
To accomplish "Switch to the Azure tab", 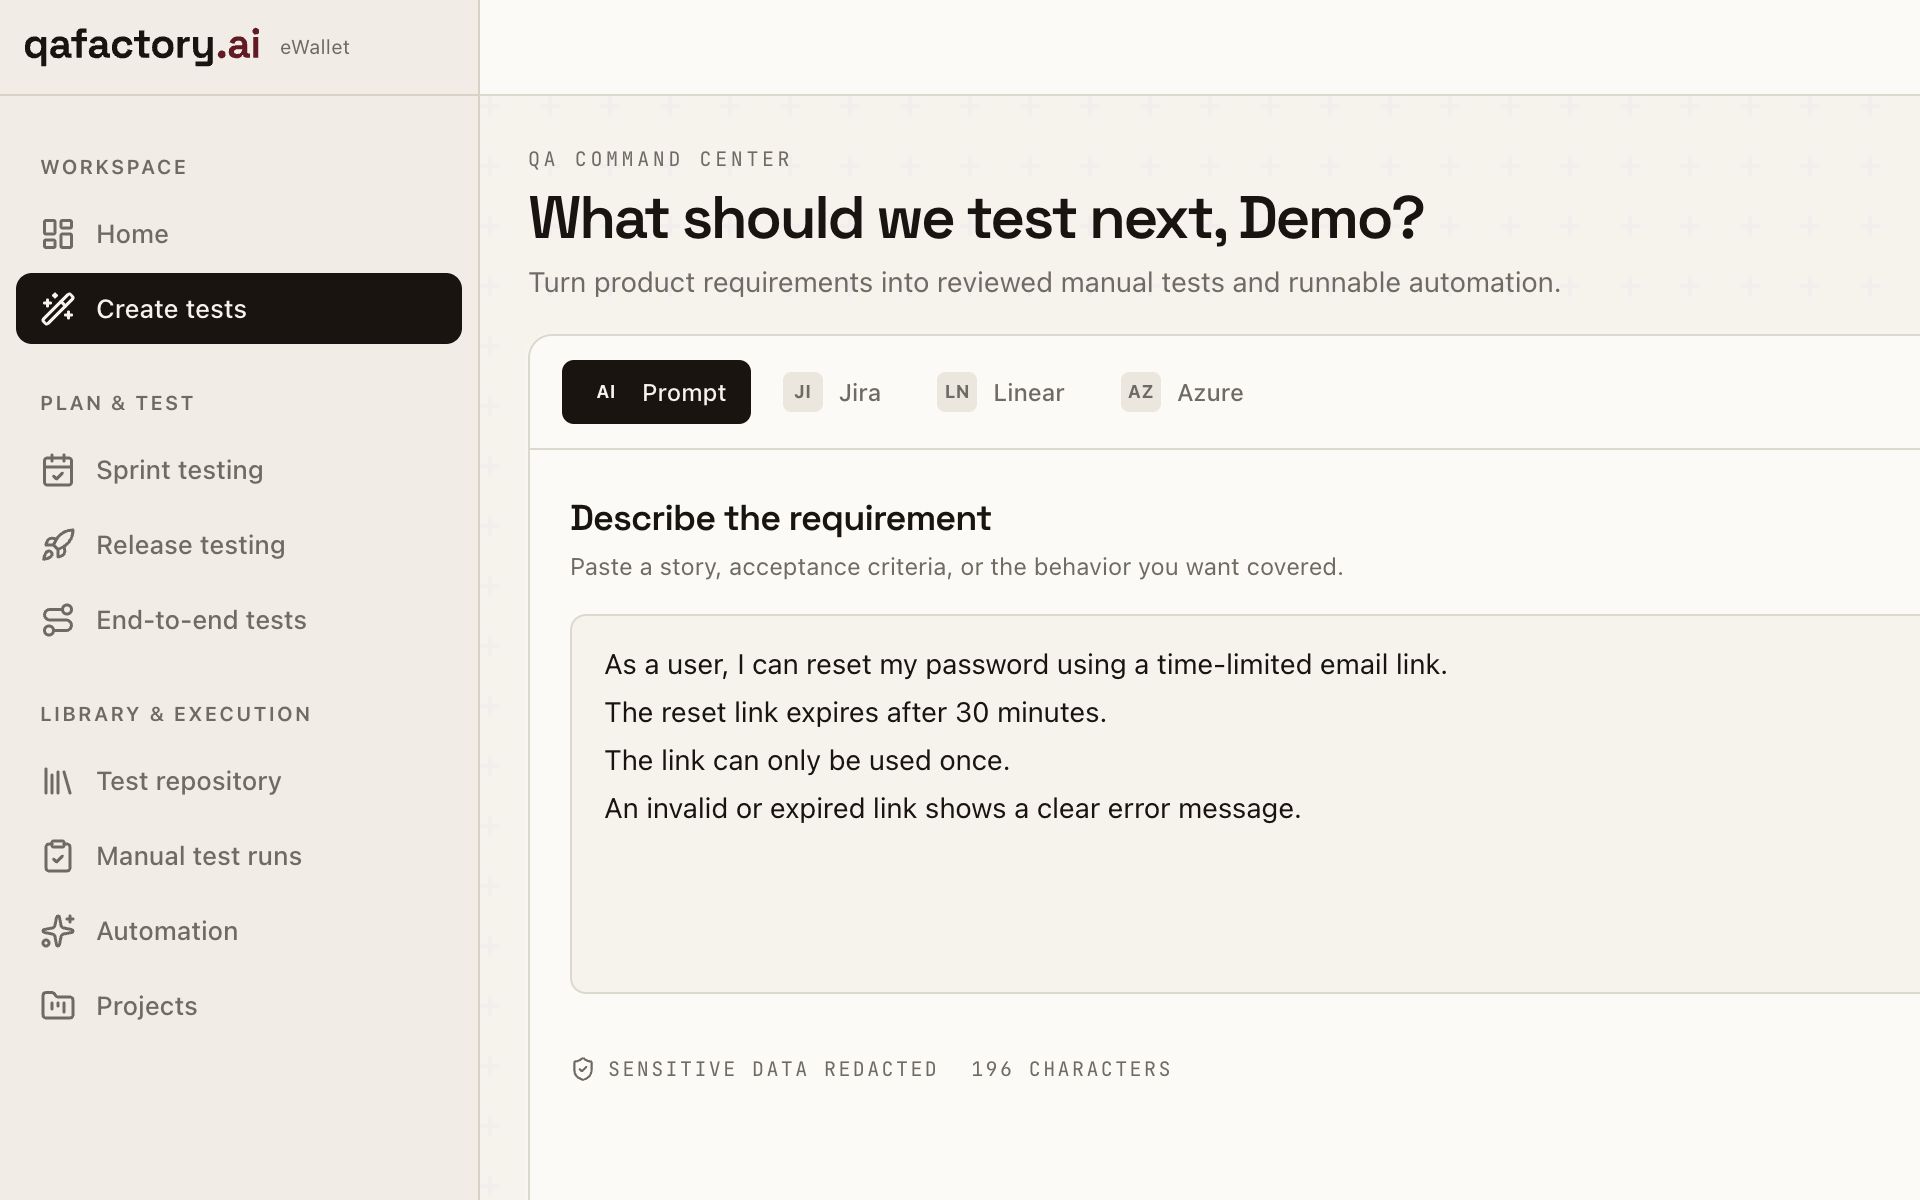I will pyautogui.click(x=1182, y=392).
